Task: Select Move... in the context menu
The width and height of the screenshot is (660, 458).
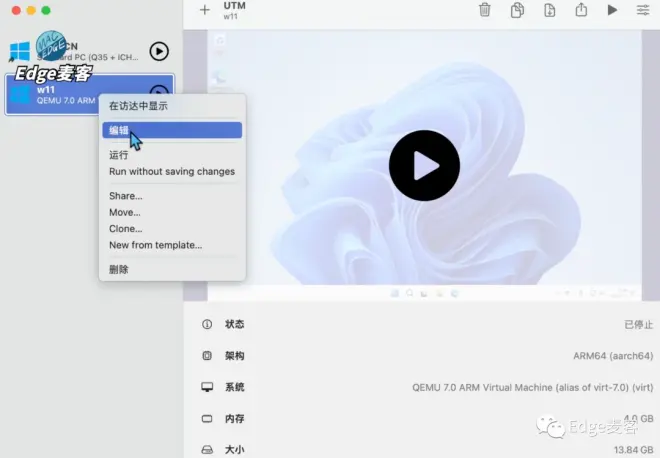Action: (172, 212)
